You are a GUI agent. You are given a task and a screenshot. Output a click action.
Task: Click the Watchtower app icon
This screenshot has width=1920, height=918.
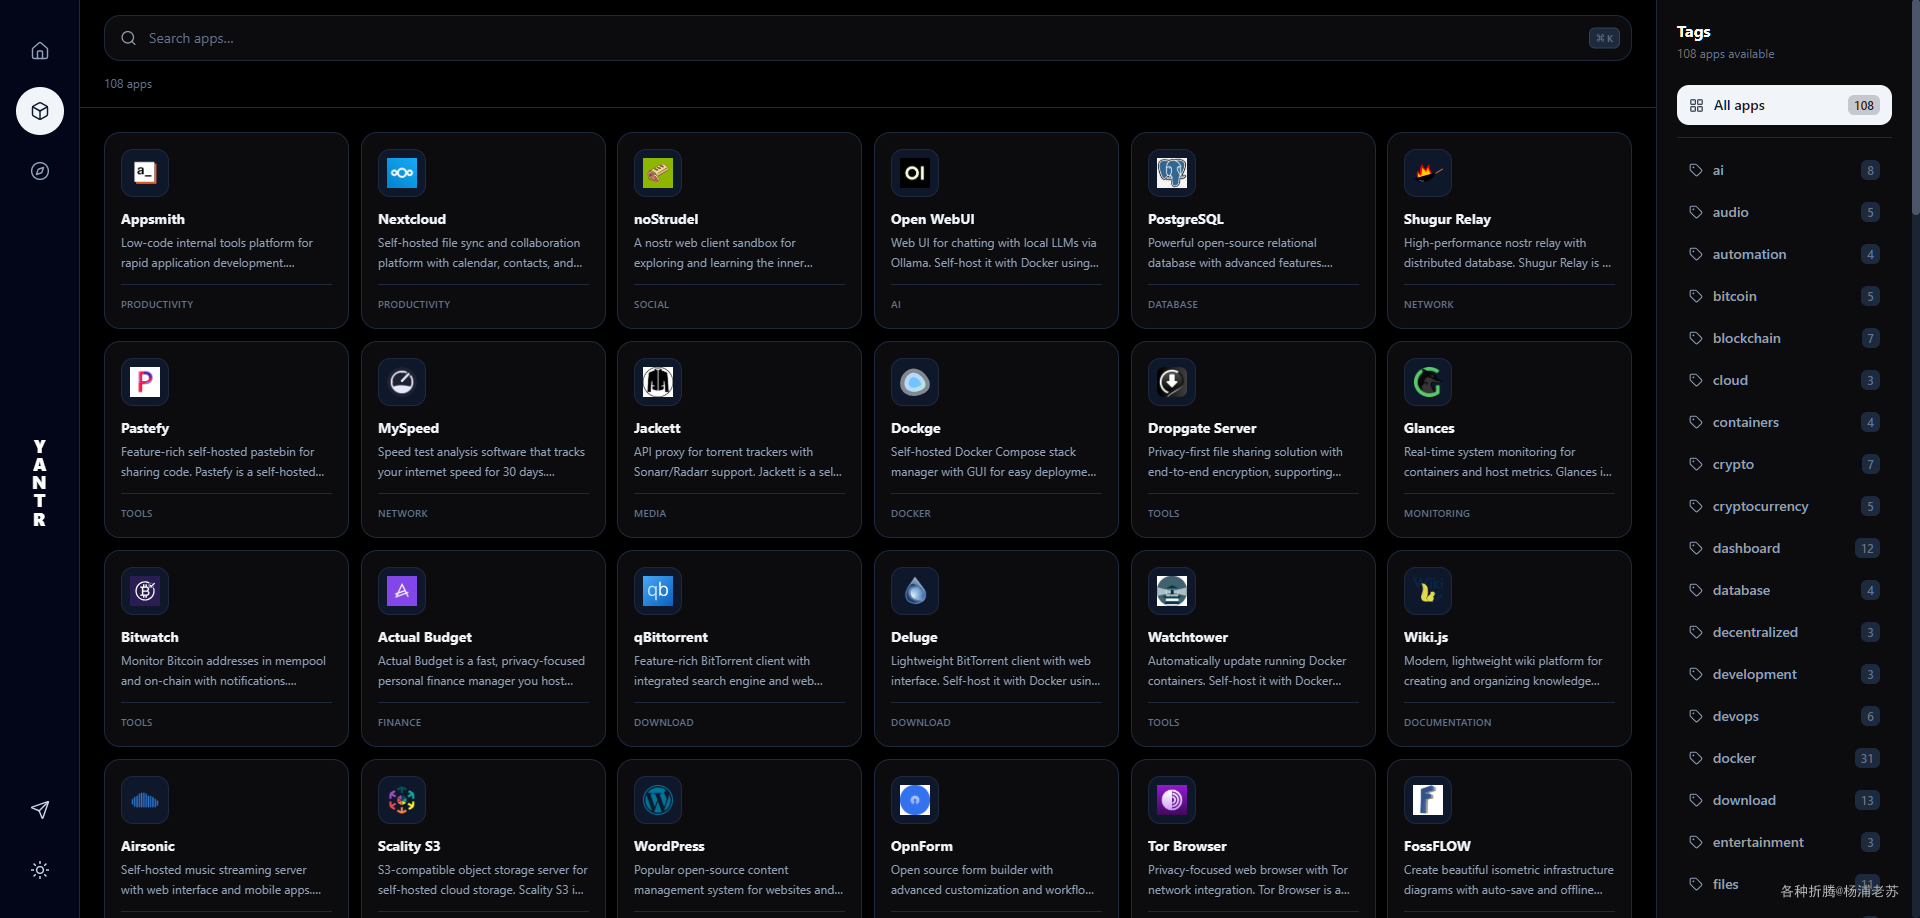click(x=1172, y=591)
